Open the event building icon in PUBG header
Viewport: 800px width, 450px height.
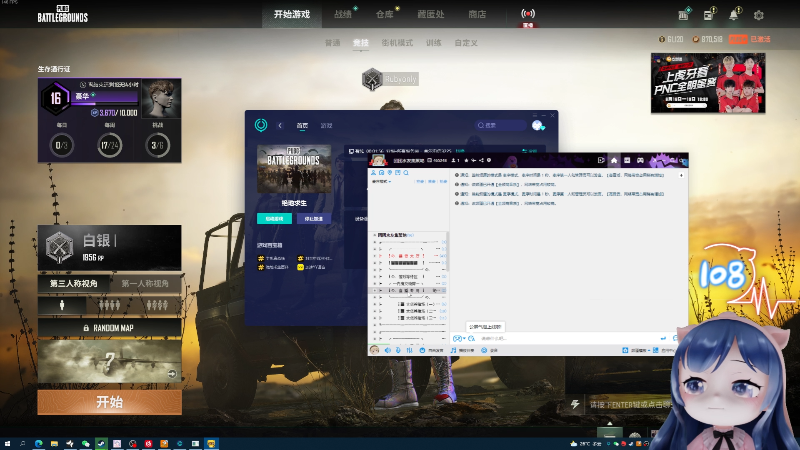click(x=684, y=15)
